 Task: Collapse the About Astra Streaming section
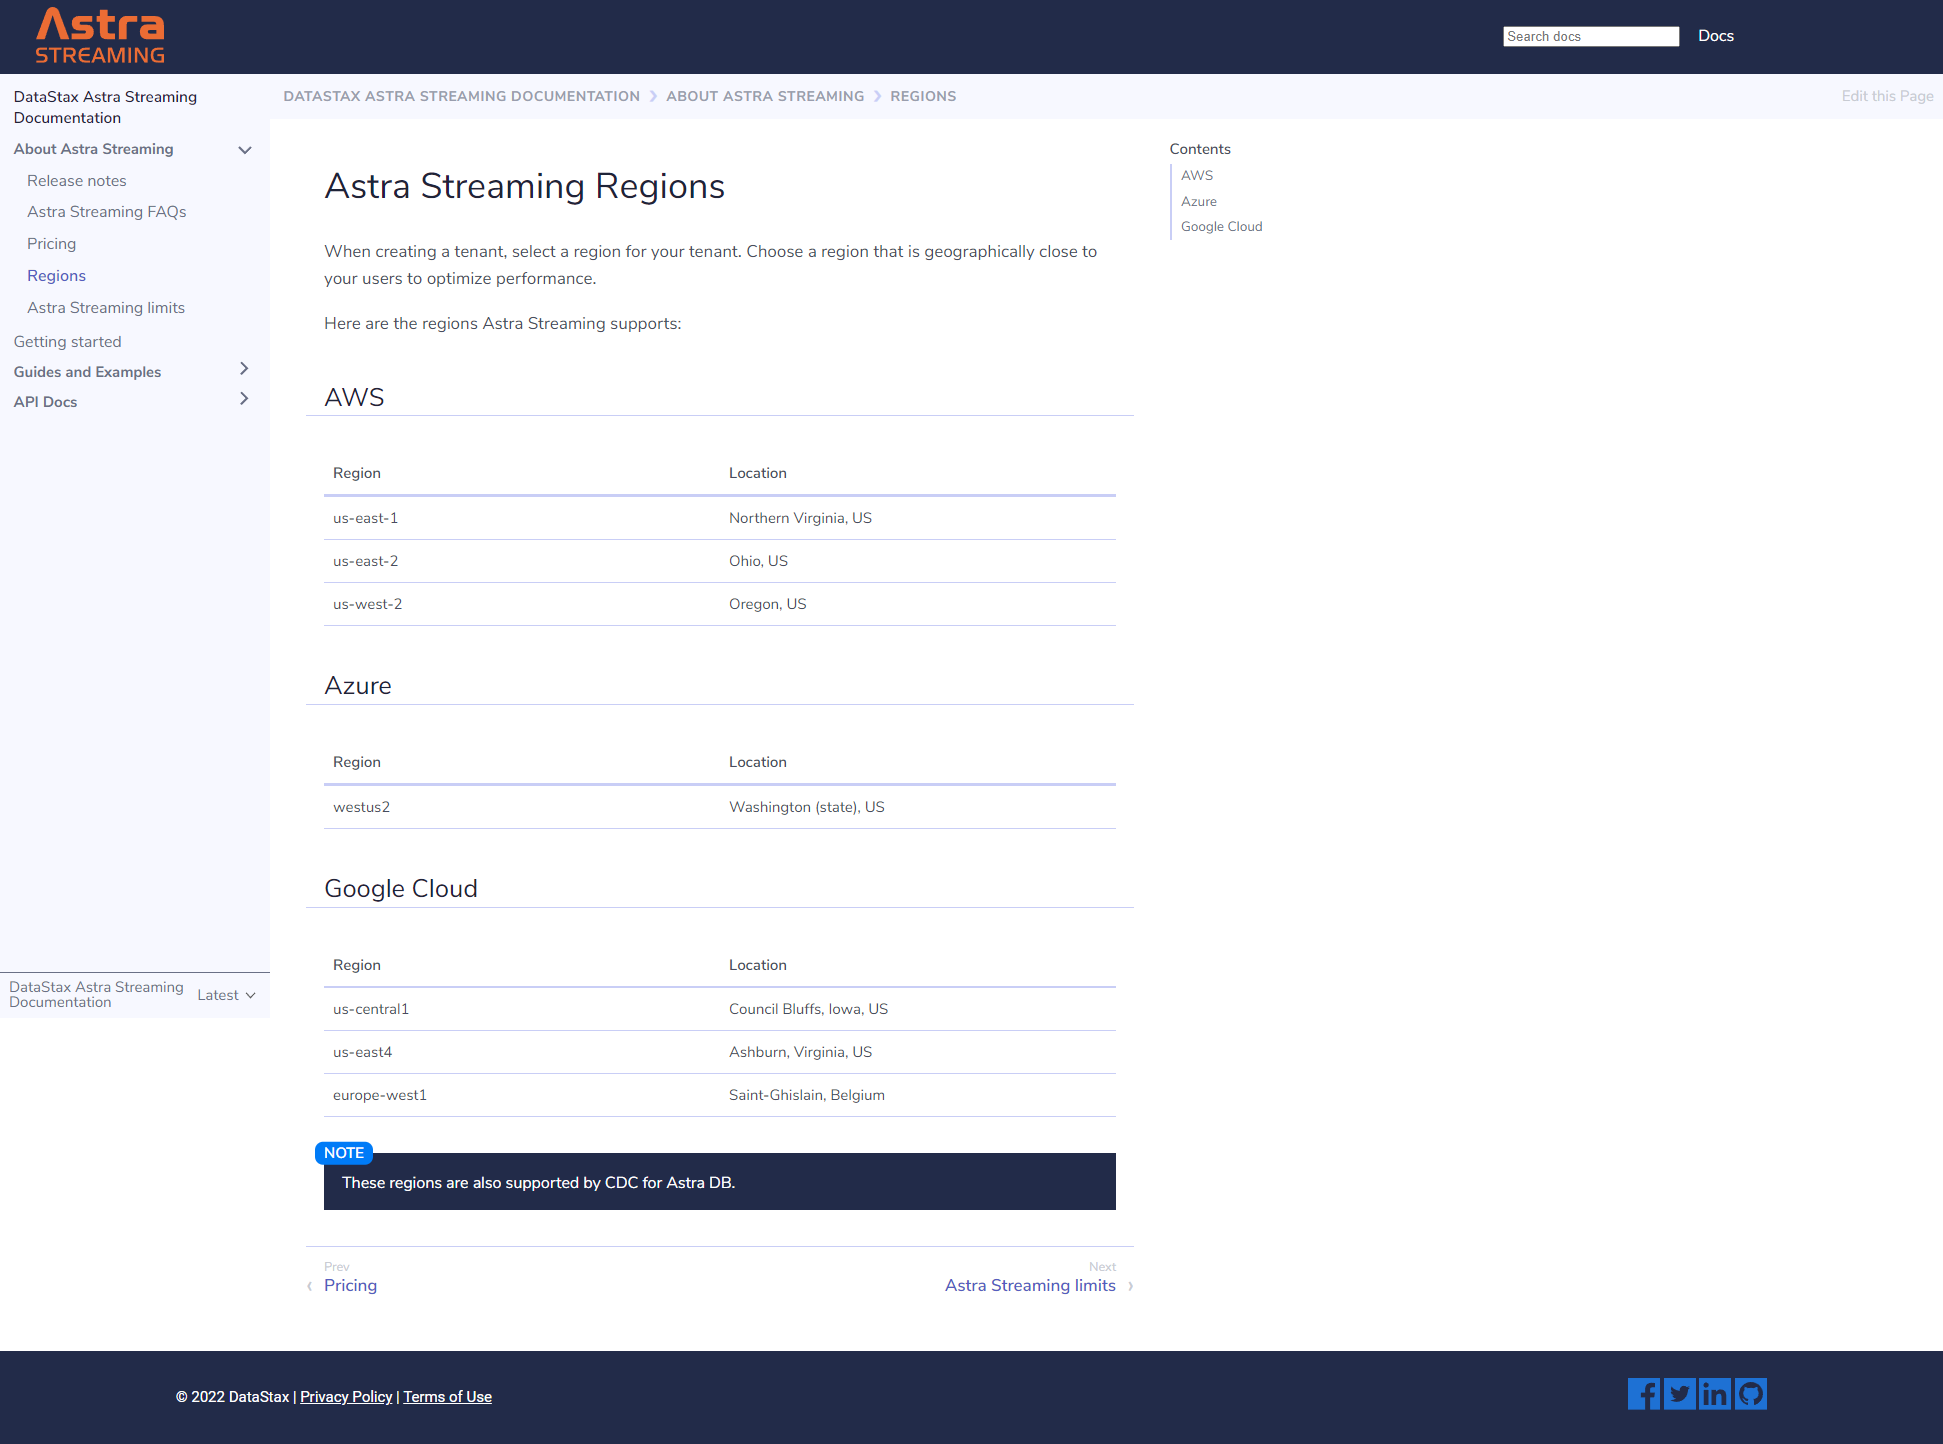point(245,150)
